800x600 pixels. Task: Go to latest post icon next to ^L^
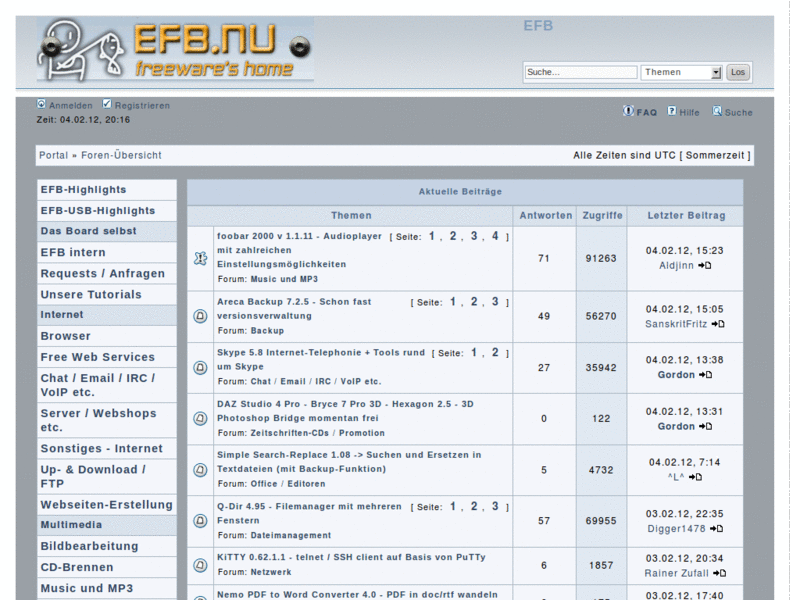695,477
